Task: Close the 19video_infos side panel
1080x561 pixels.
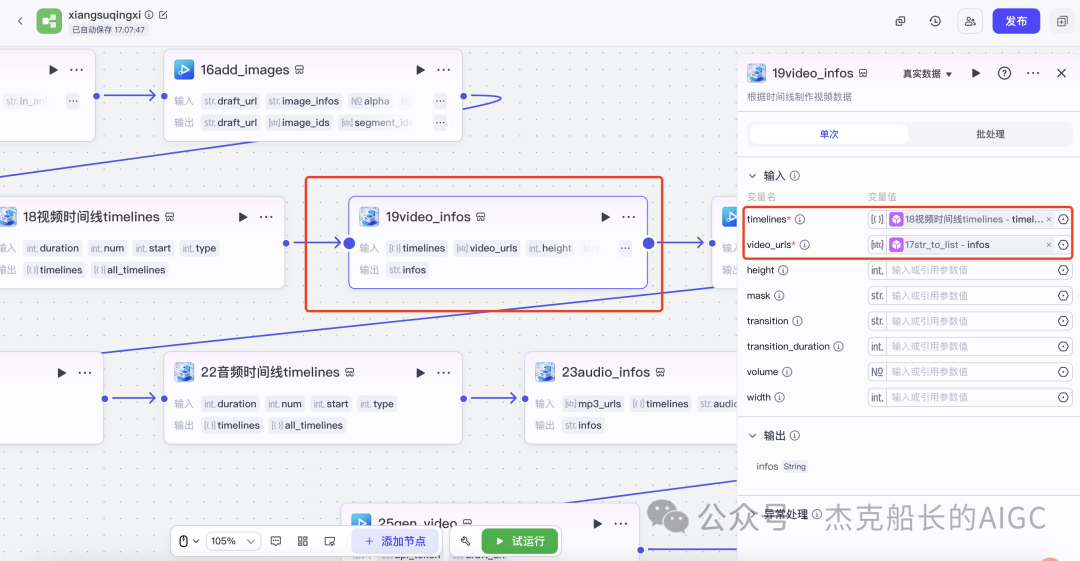Action: (x=1061, y=73)
